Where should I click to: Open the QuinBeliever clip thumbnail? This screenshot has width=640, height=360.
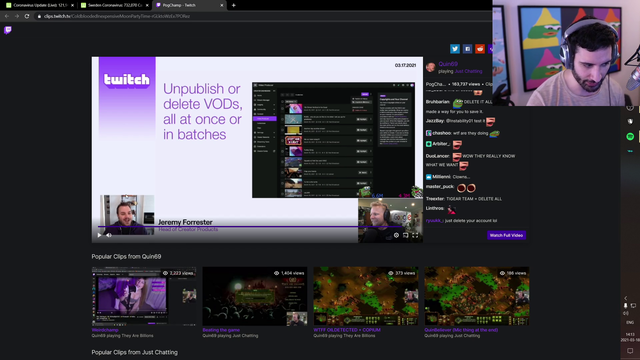click(477, 296)
